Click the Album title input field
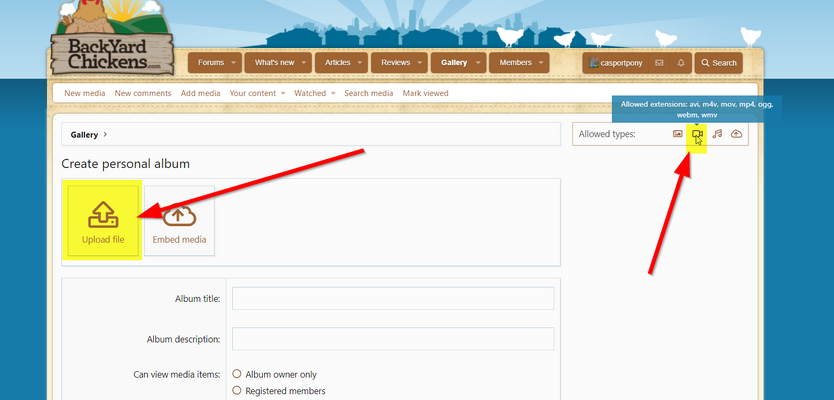Screen dimensions: 834x400 (x=393, y=299)
